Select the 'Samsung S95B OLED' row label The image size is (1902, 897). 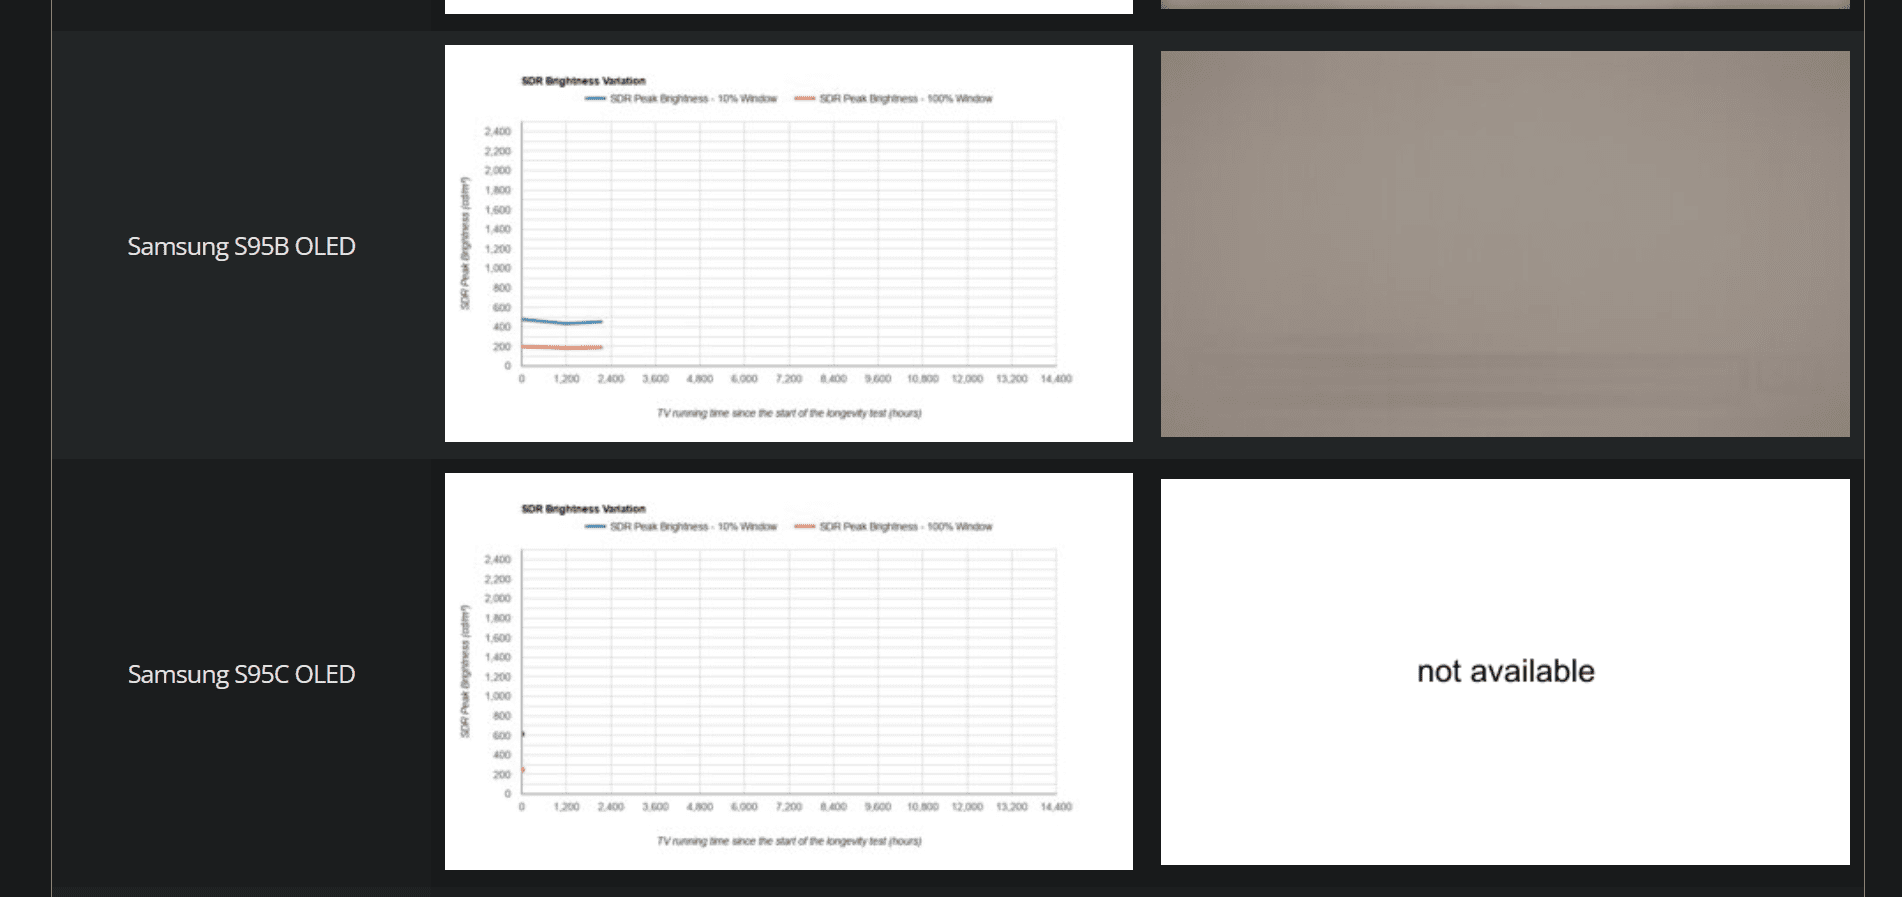[241, 246]
